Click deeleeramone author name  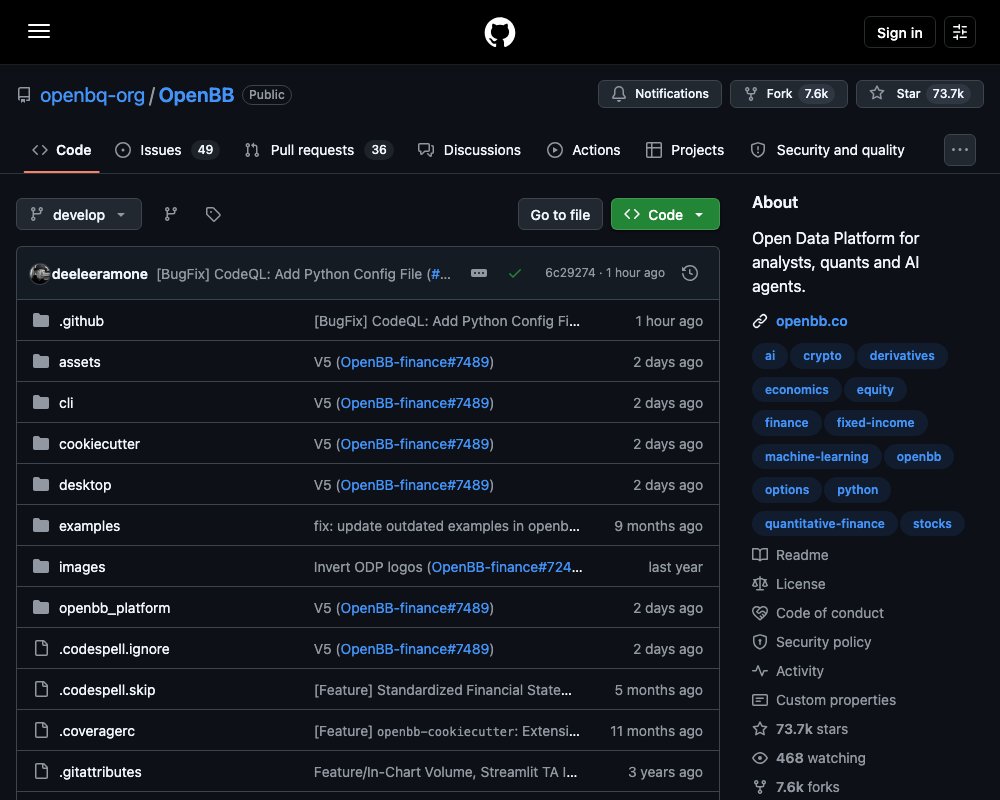coord(99,274)
